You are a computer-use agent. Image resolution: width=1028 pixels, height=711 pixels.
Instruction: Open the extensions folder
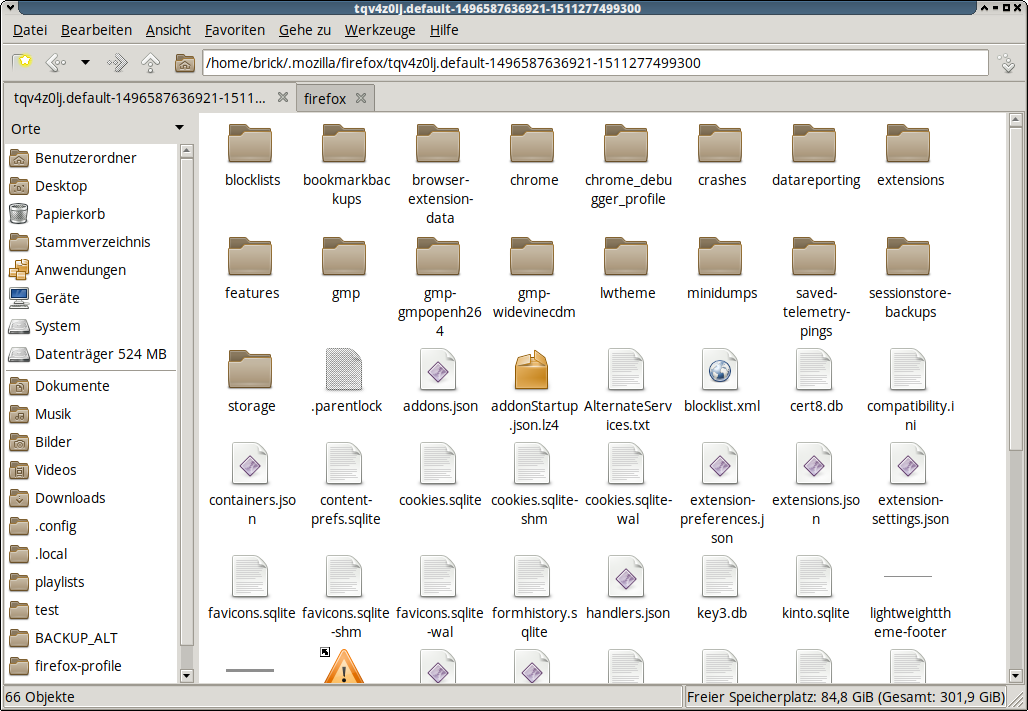[910, 145]
